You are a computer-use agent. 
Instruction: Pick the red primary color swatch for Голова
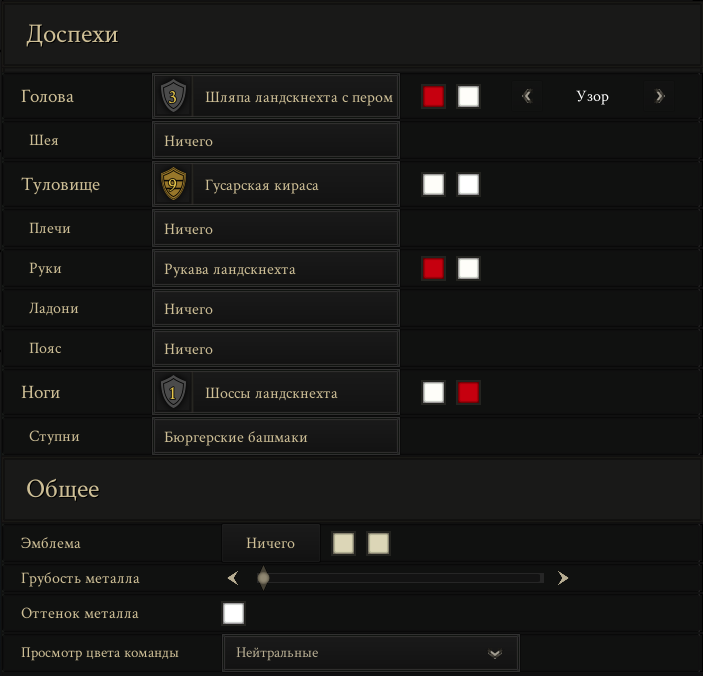coord(433,96)
